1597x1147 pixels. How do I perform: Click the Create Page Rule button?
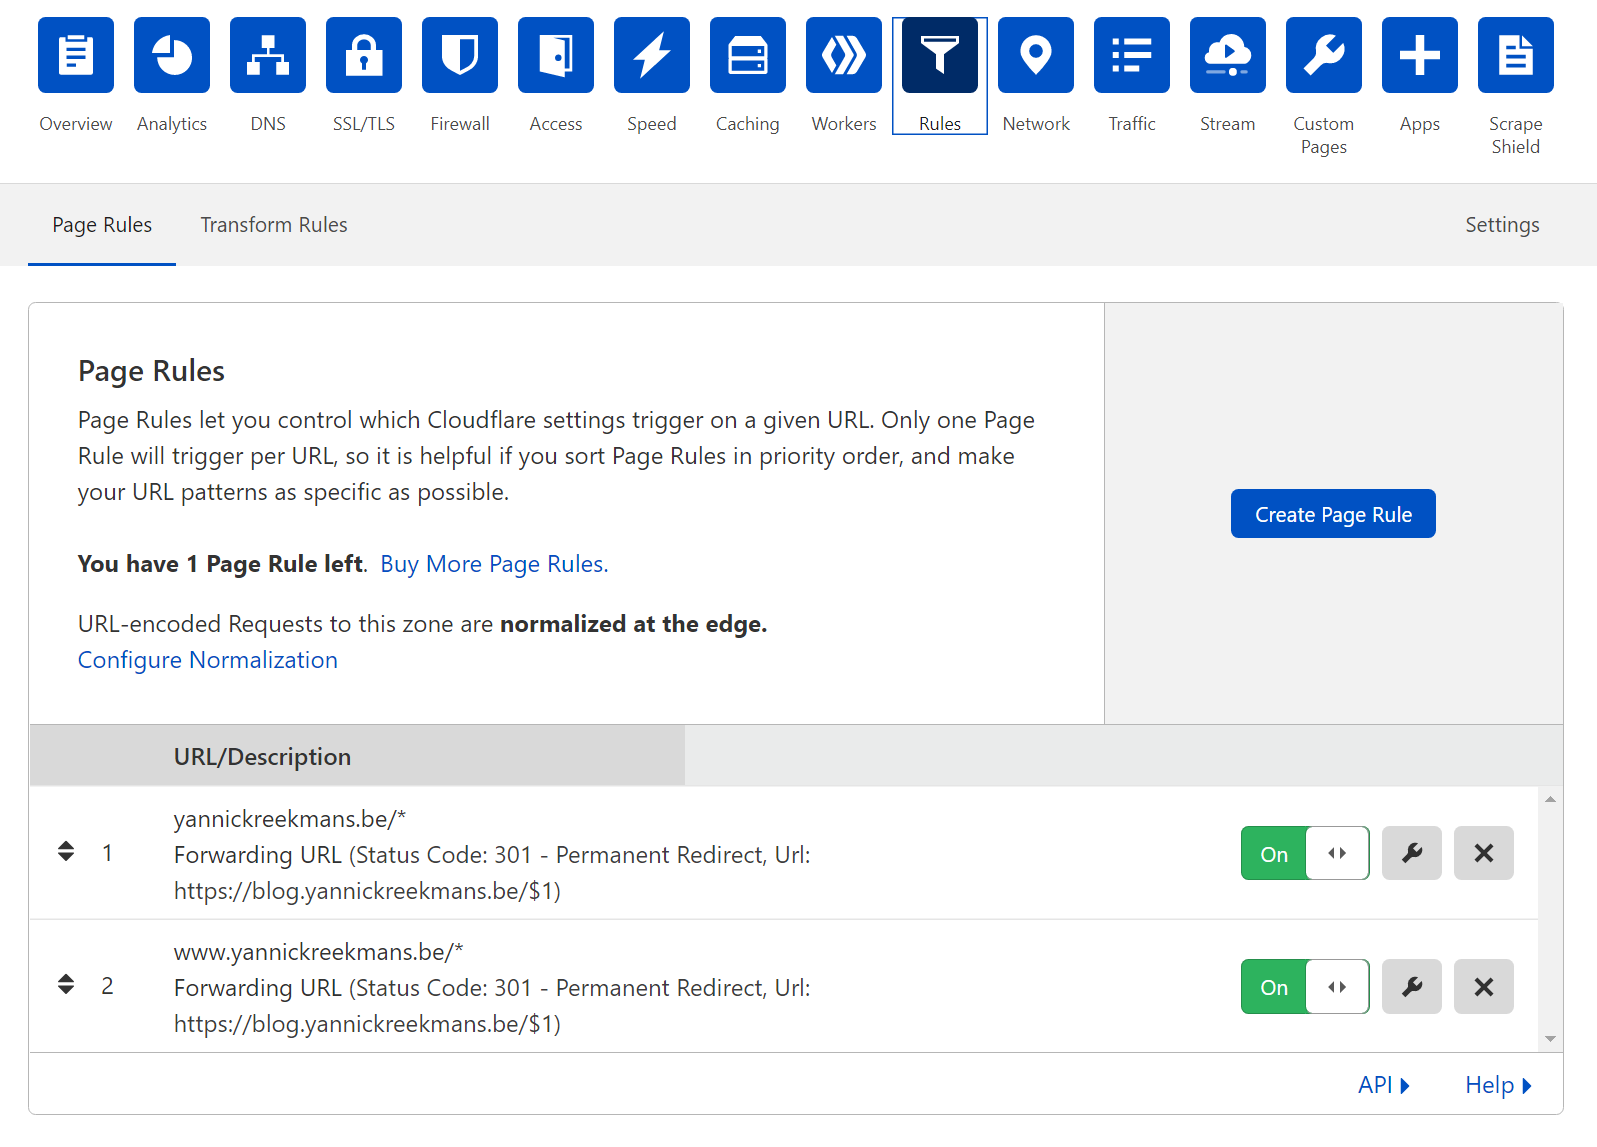click(x=1333, y=514)
